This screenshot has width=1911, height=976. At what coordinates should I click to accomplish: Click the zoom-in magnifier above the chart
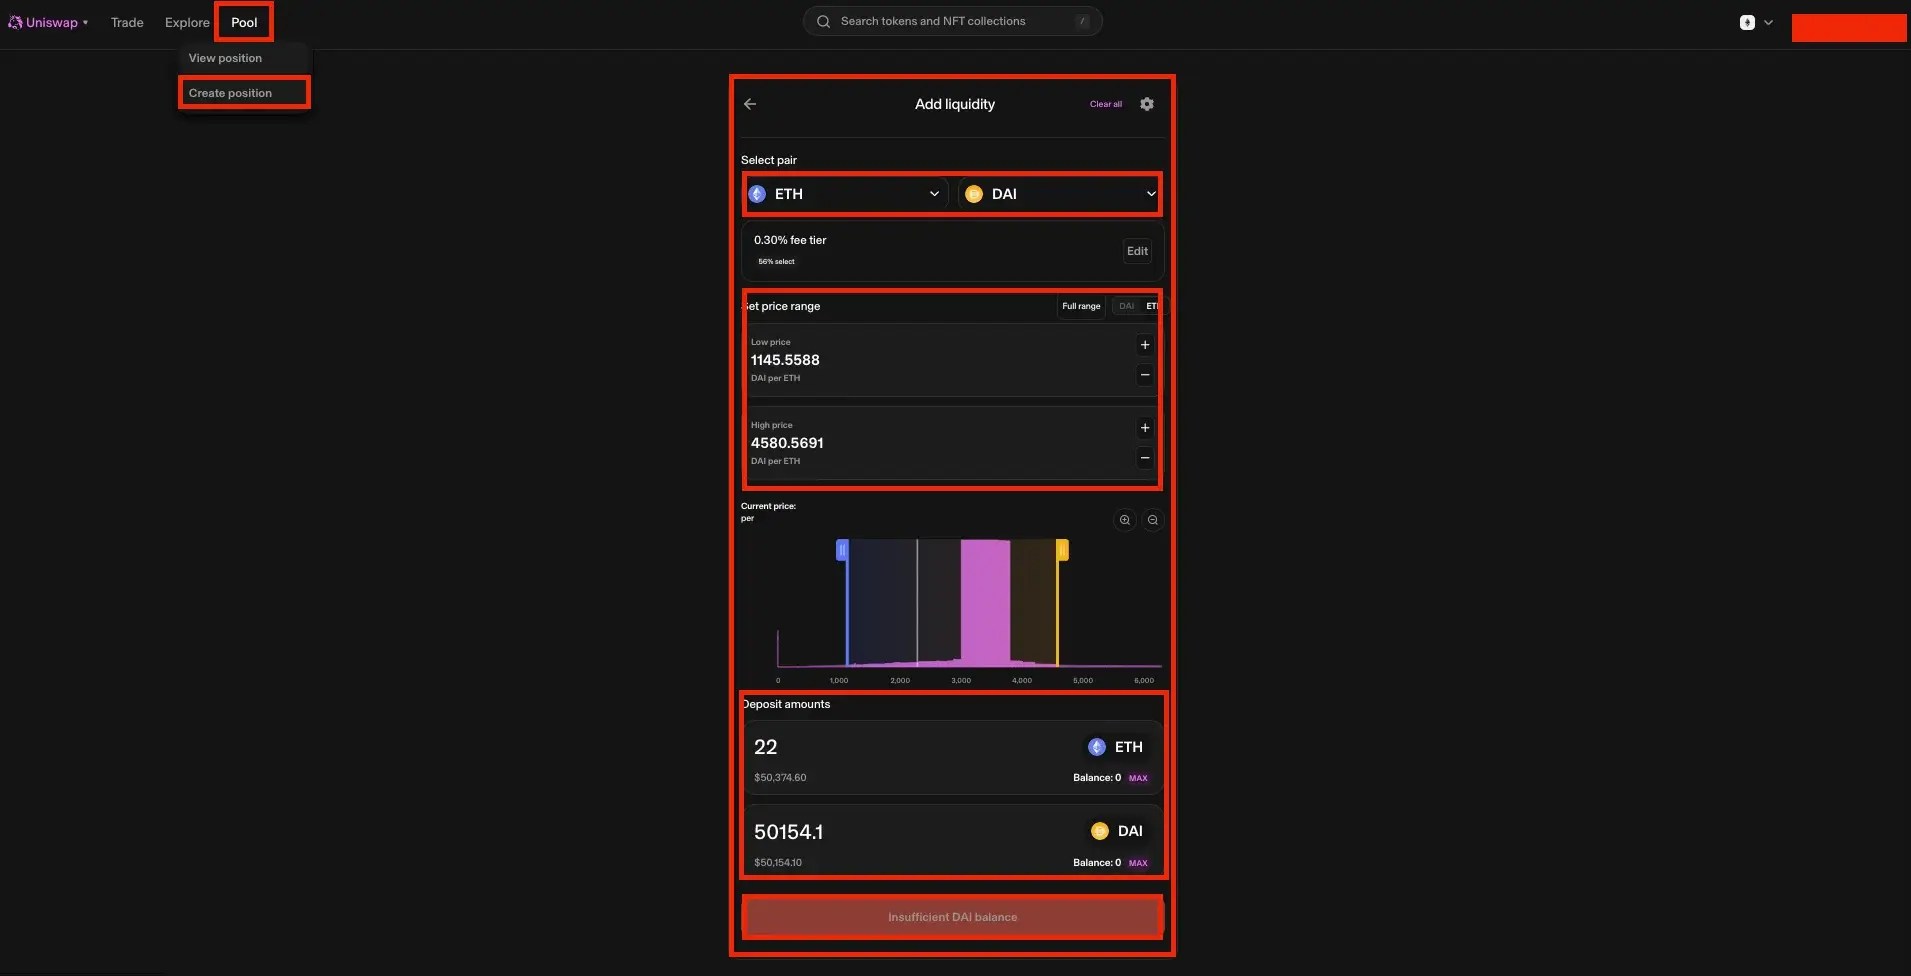click(1124, 520)
